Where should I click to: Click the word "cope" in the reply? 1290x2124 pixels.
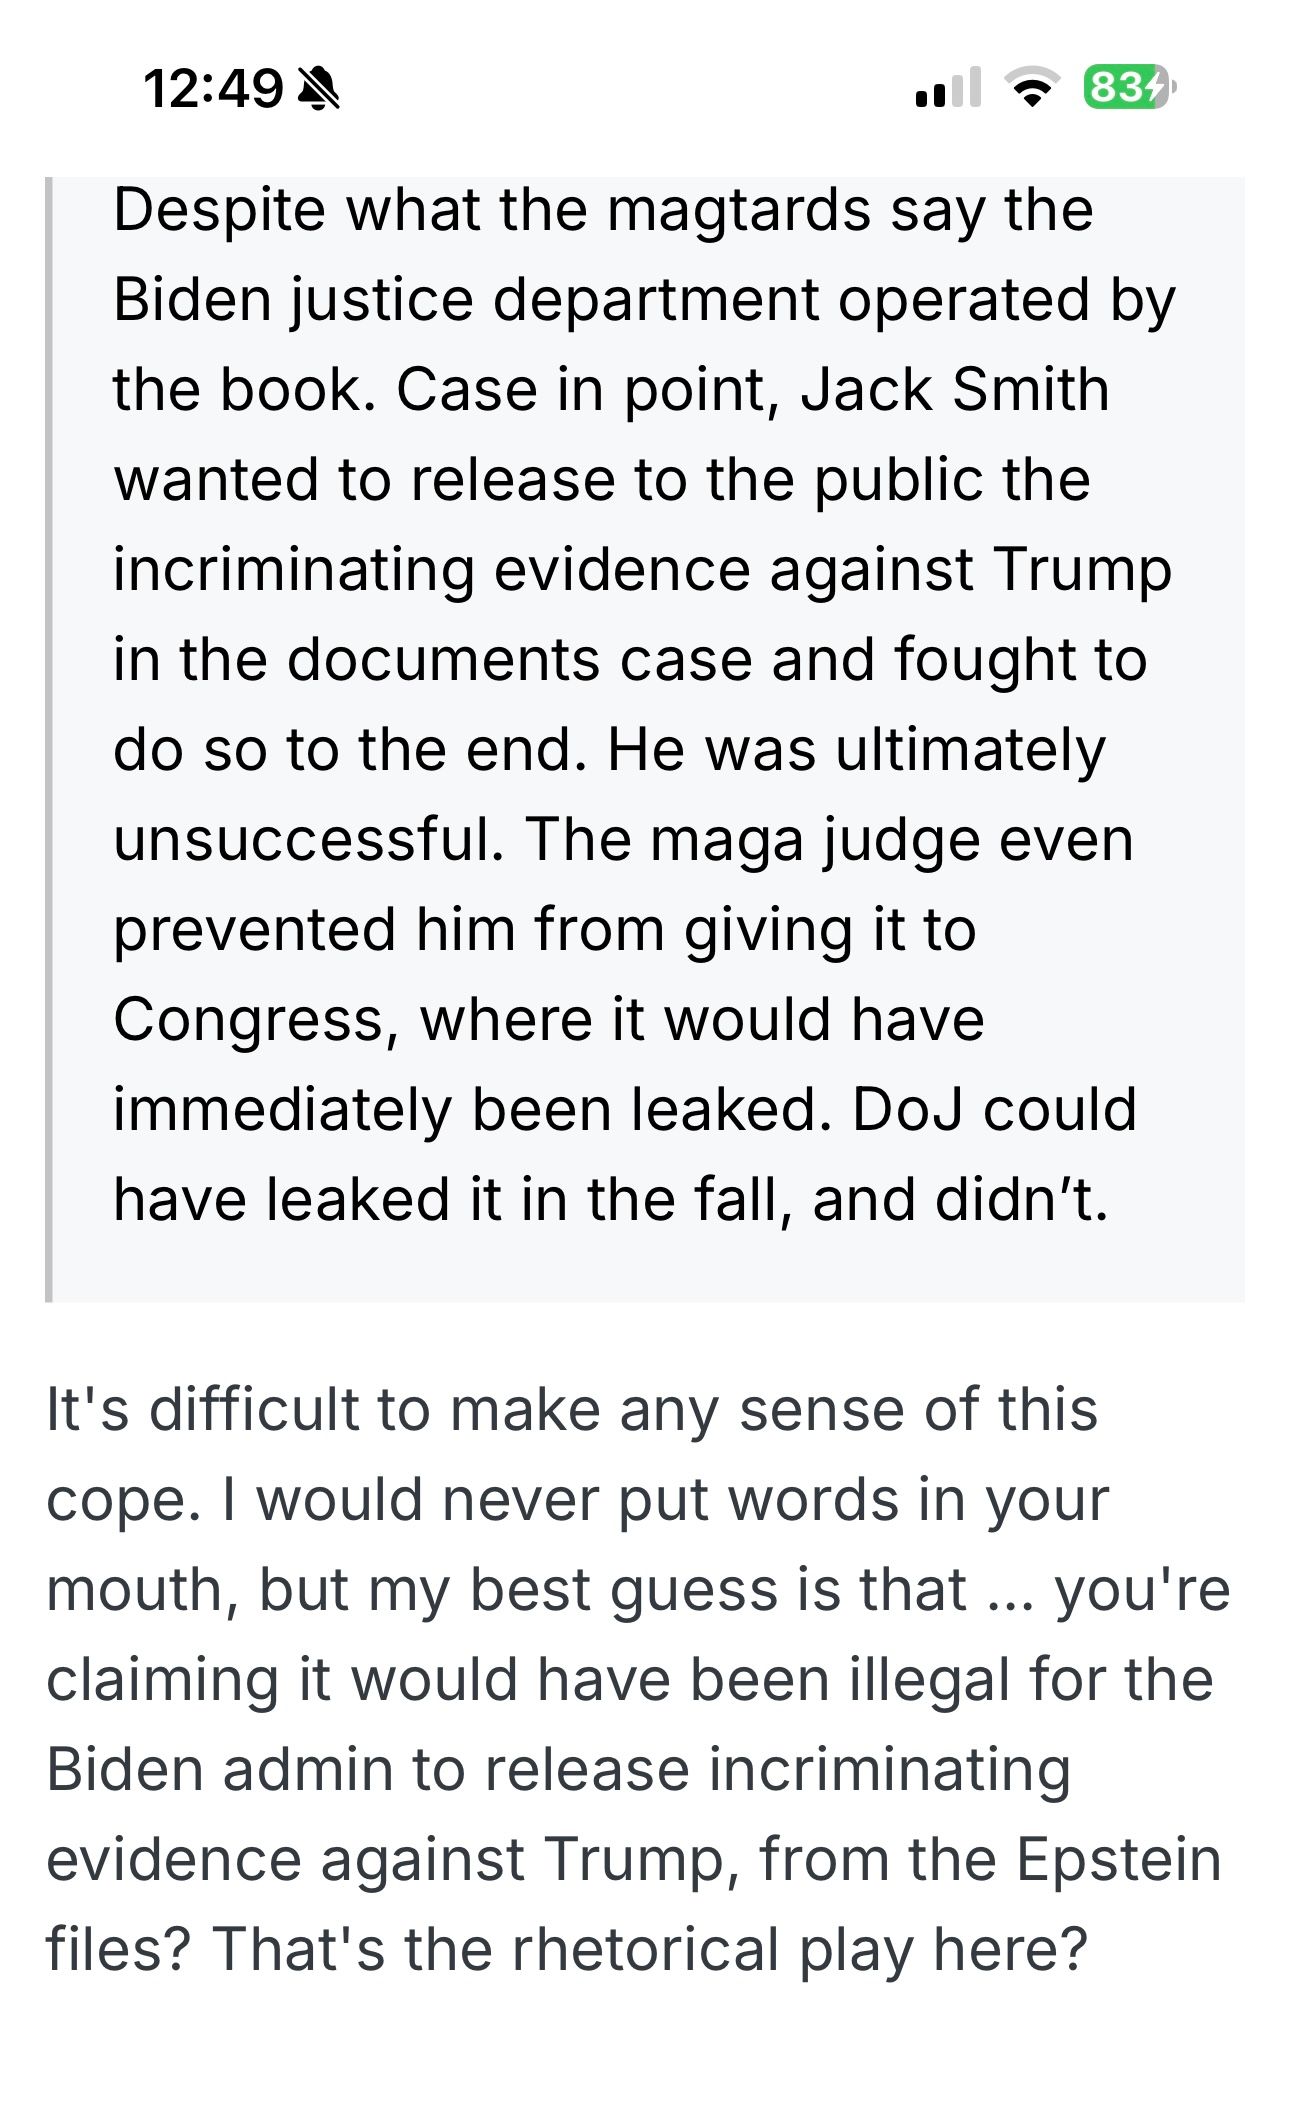(115, 1500)
